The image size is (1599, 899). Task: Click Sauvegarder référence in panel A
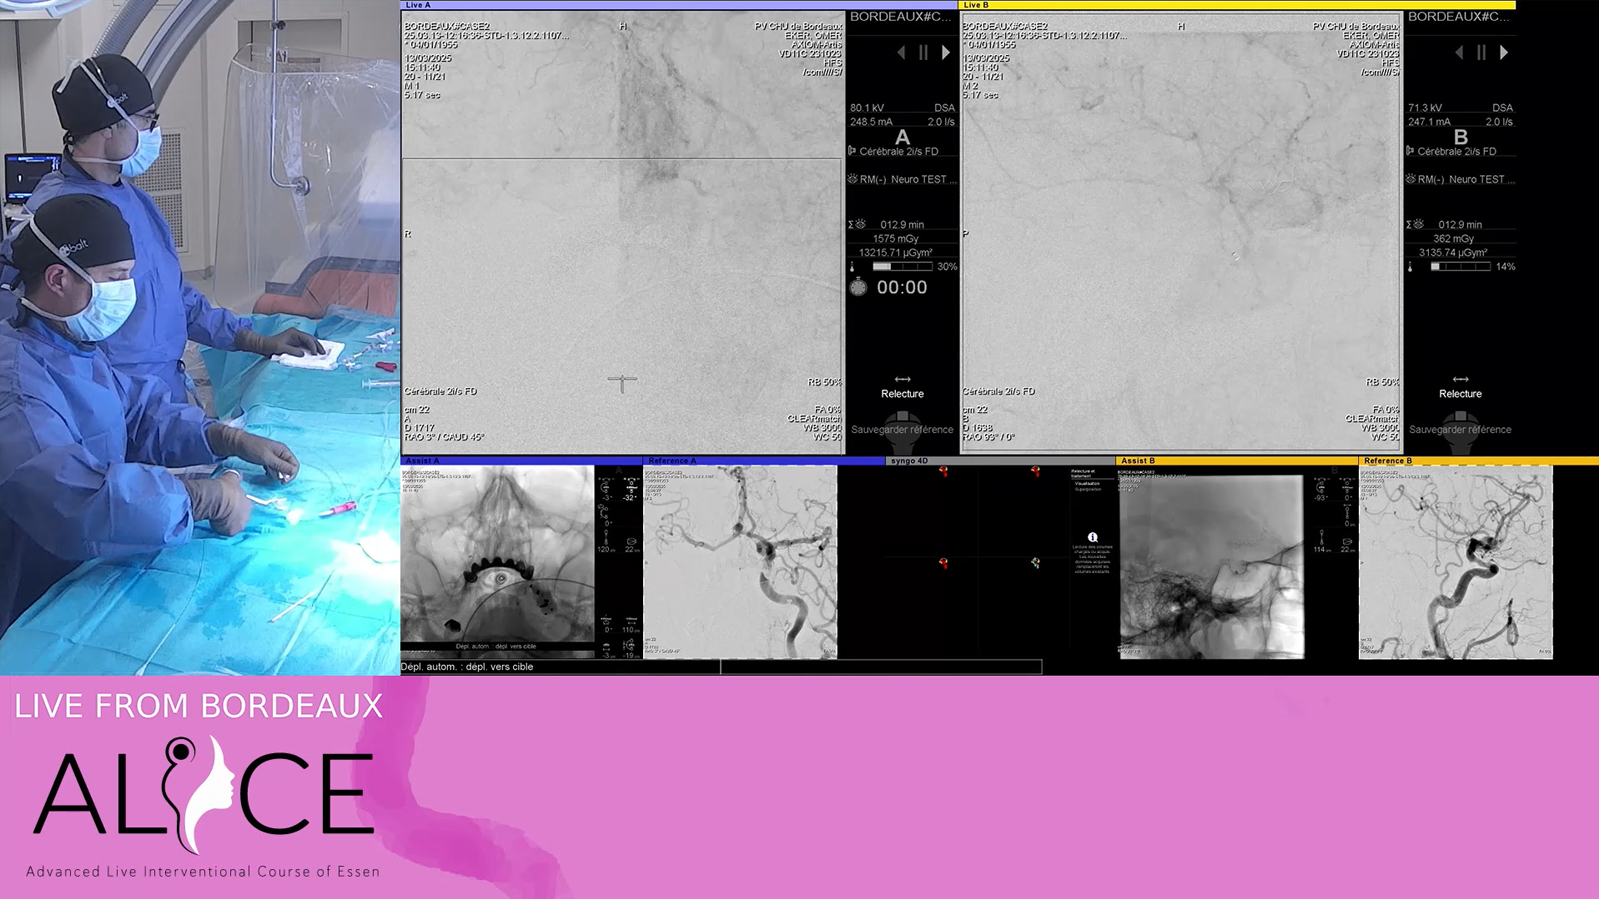click(x=902, y=430)
